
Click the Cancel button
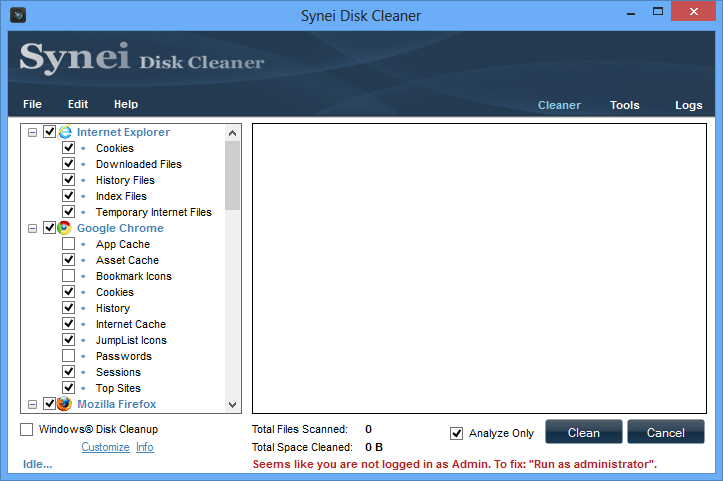(x=666, y=432)
